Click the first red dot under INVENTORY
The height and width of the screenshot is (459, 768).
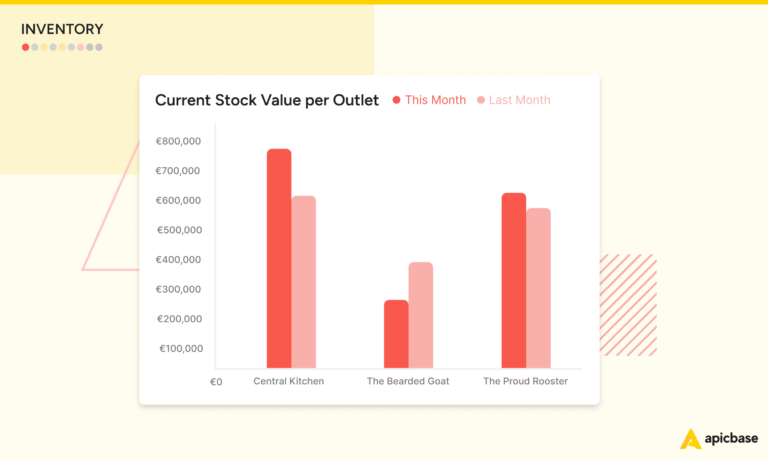(26, 47)
